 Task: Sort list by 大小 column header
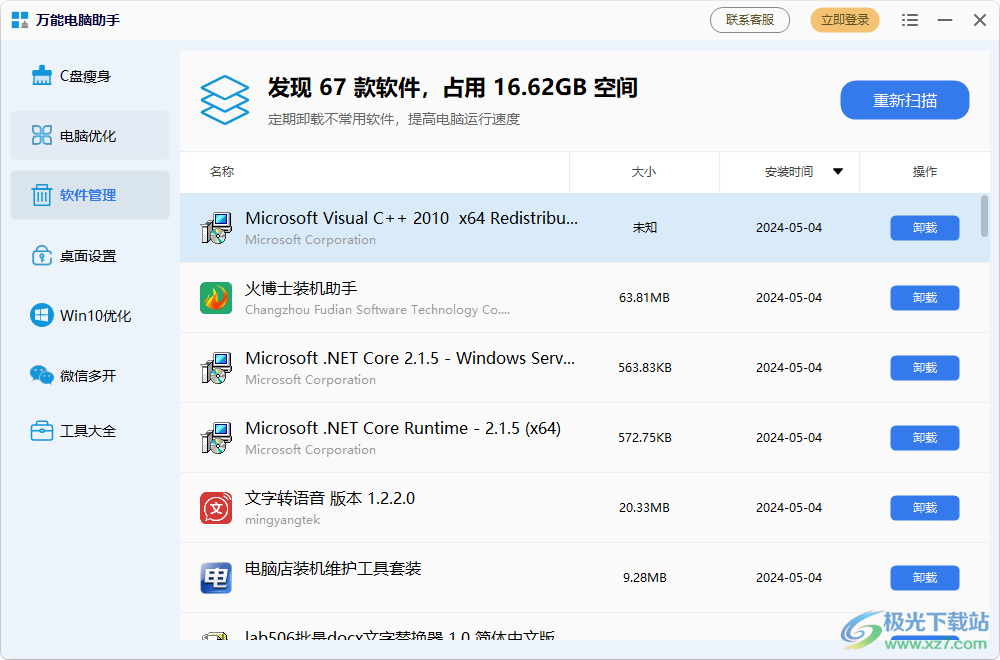(644, 172)
